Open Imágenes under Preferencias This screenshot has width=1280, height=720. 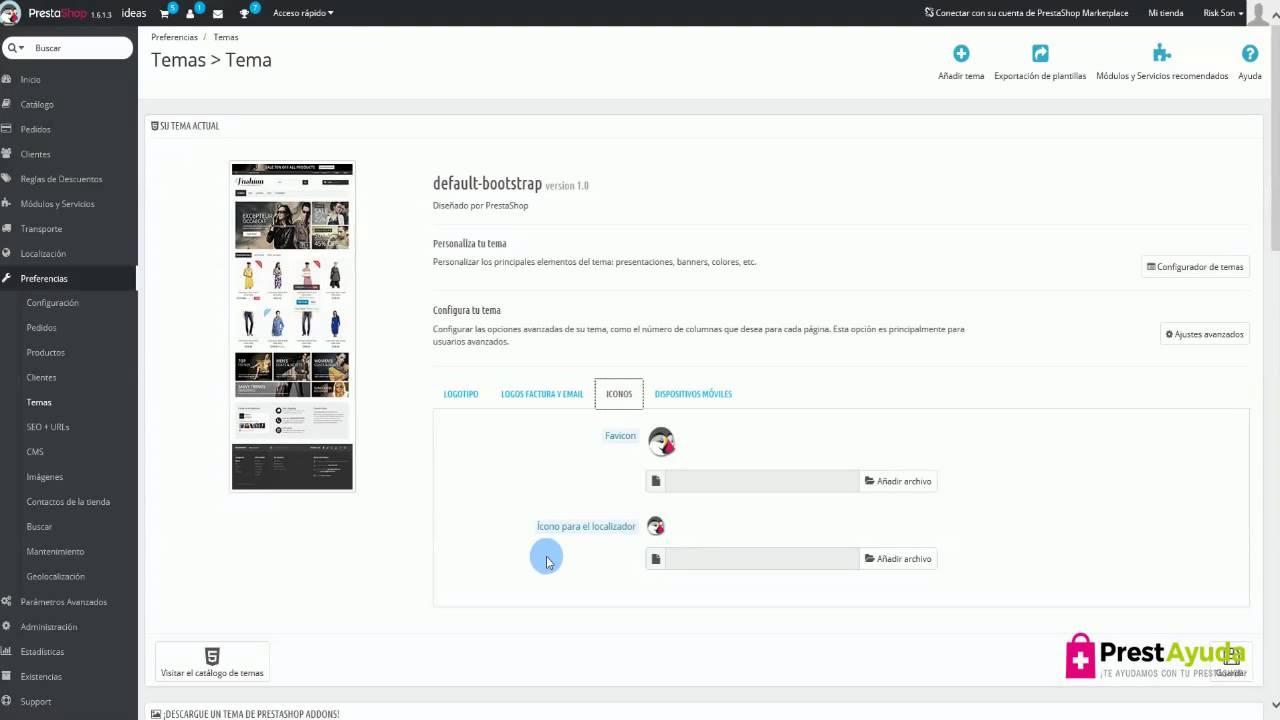click(44, 477)
